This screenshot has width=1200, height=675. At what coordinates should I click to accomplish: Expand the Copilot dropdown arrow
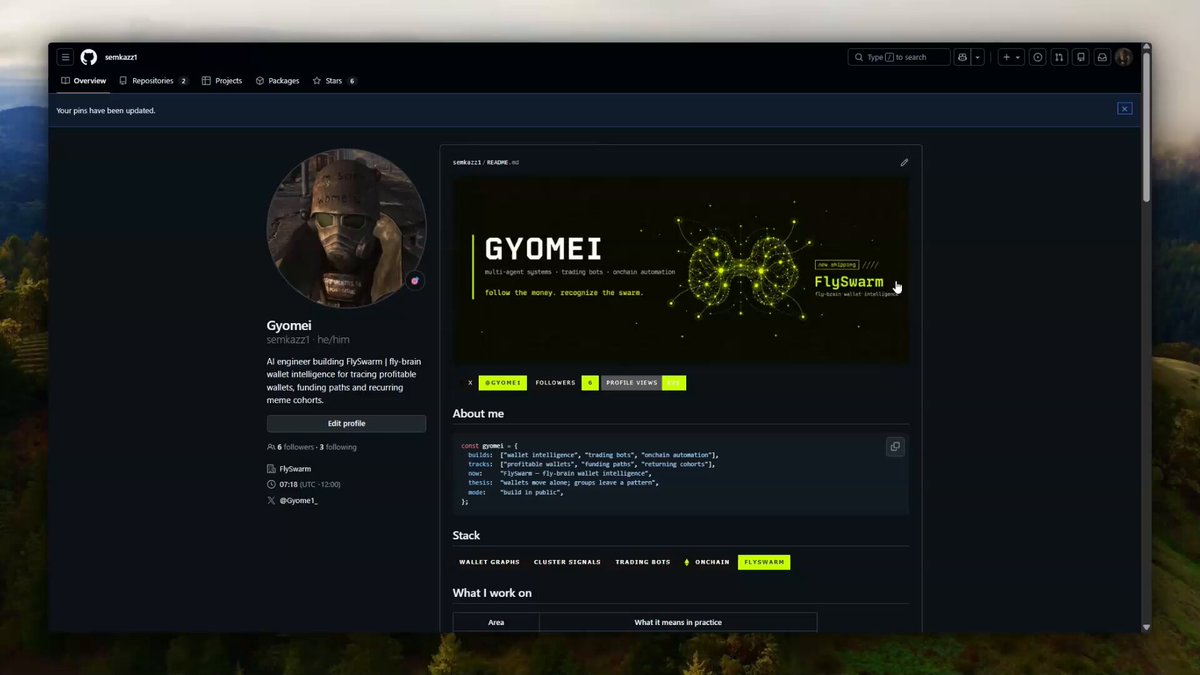point(978,57)
